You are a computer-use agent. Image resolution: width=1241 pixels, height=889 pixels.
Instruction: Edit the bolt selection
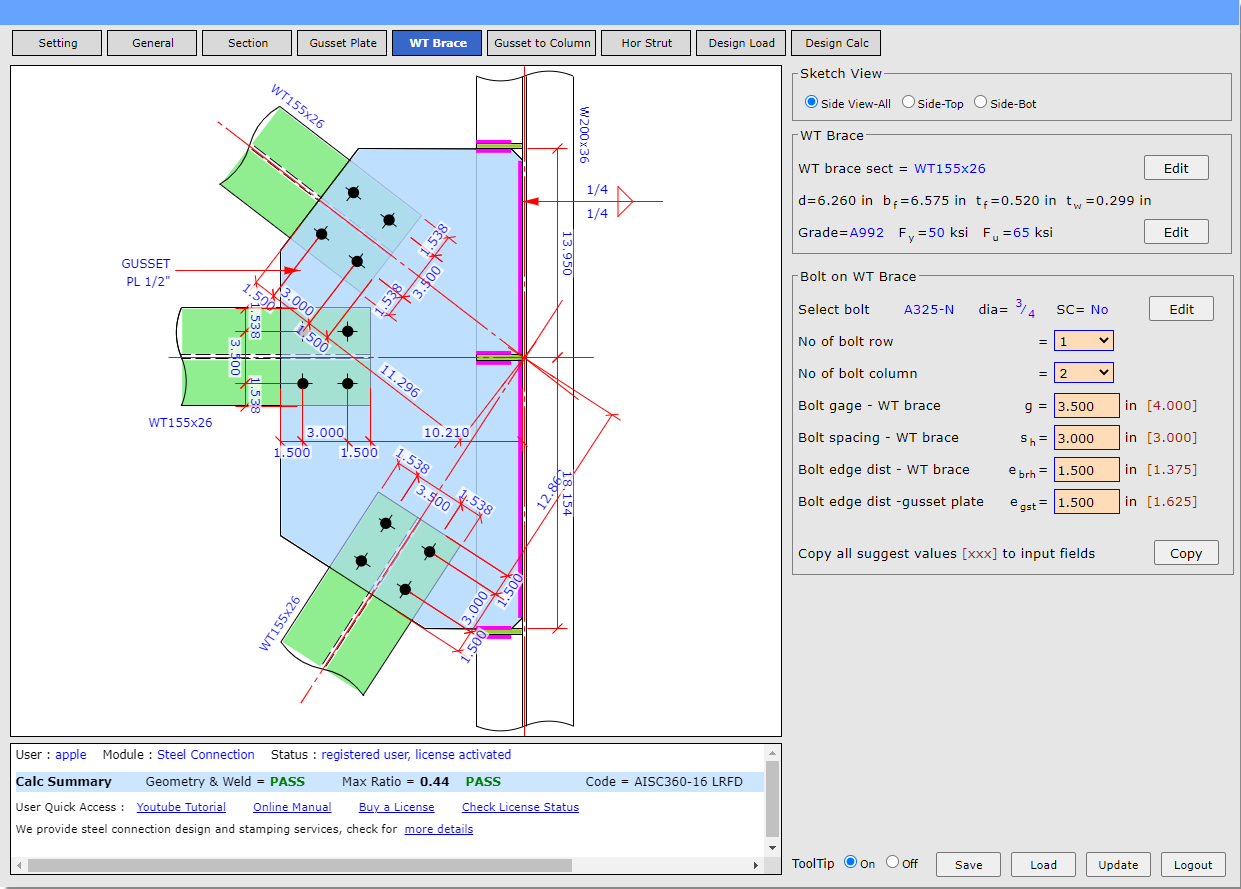click(x=1181, y=309)
